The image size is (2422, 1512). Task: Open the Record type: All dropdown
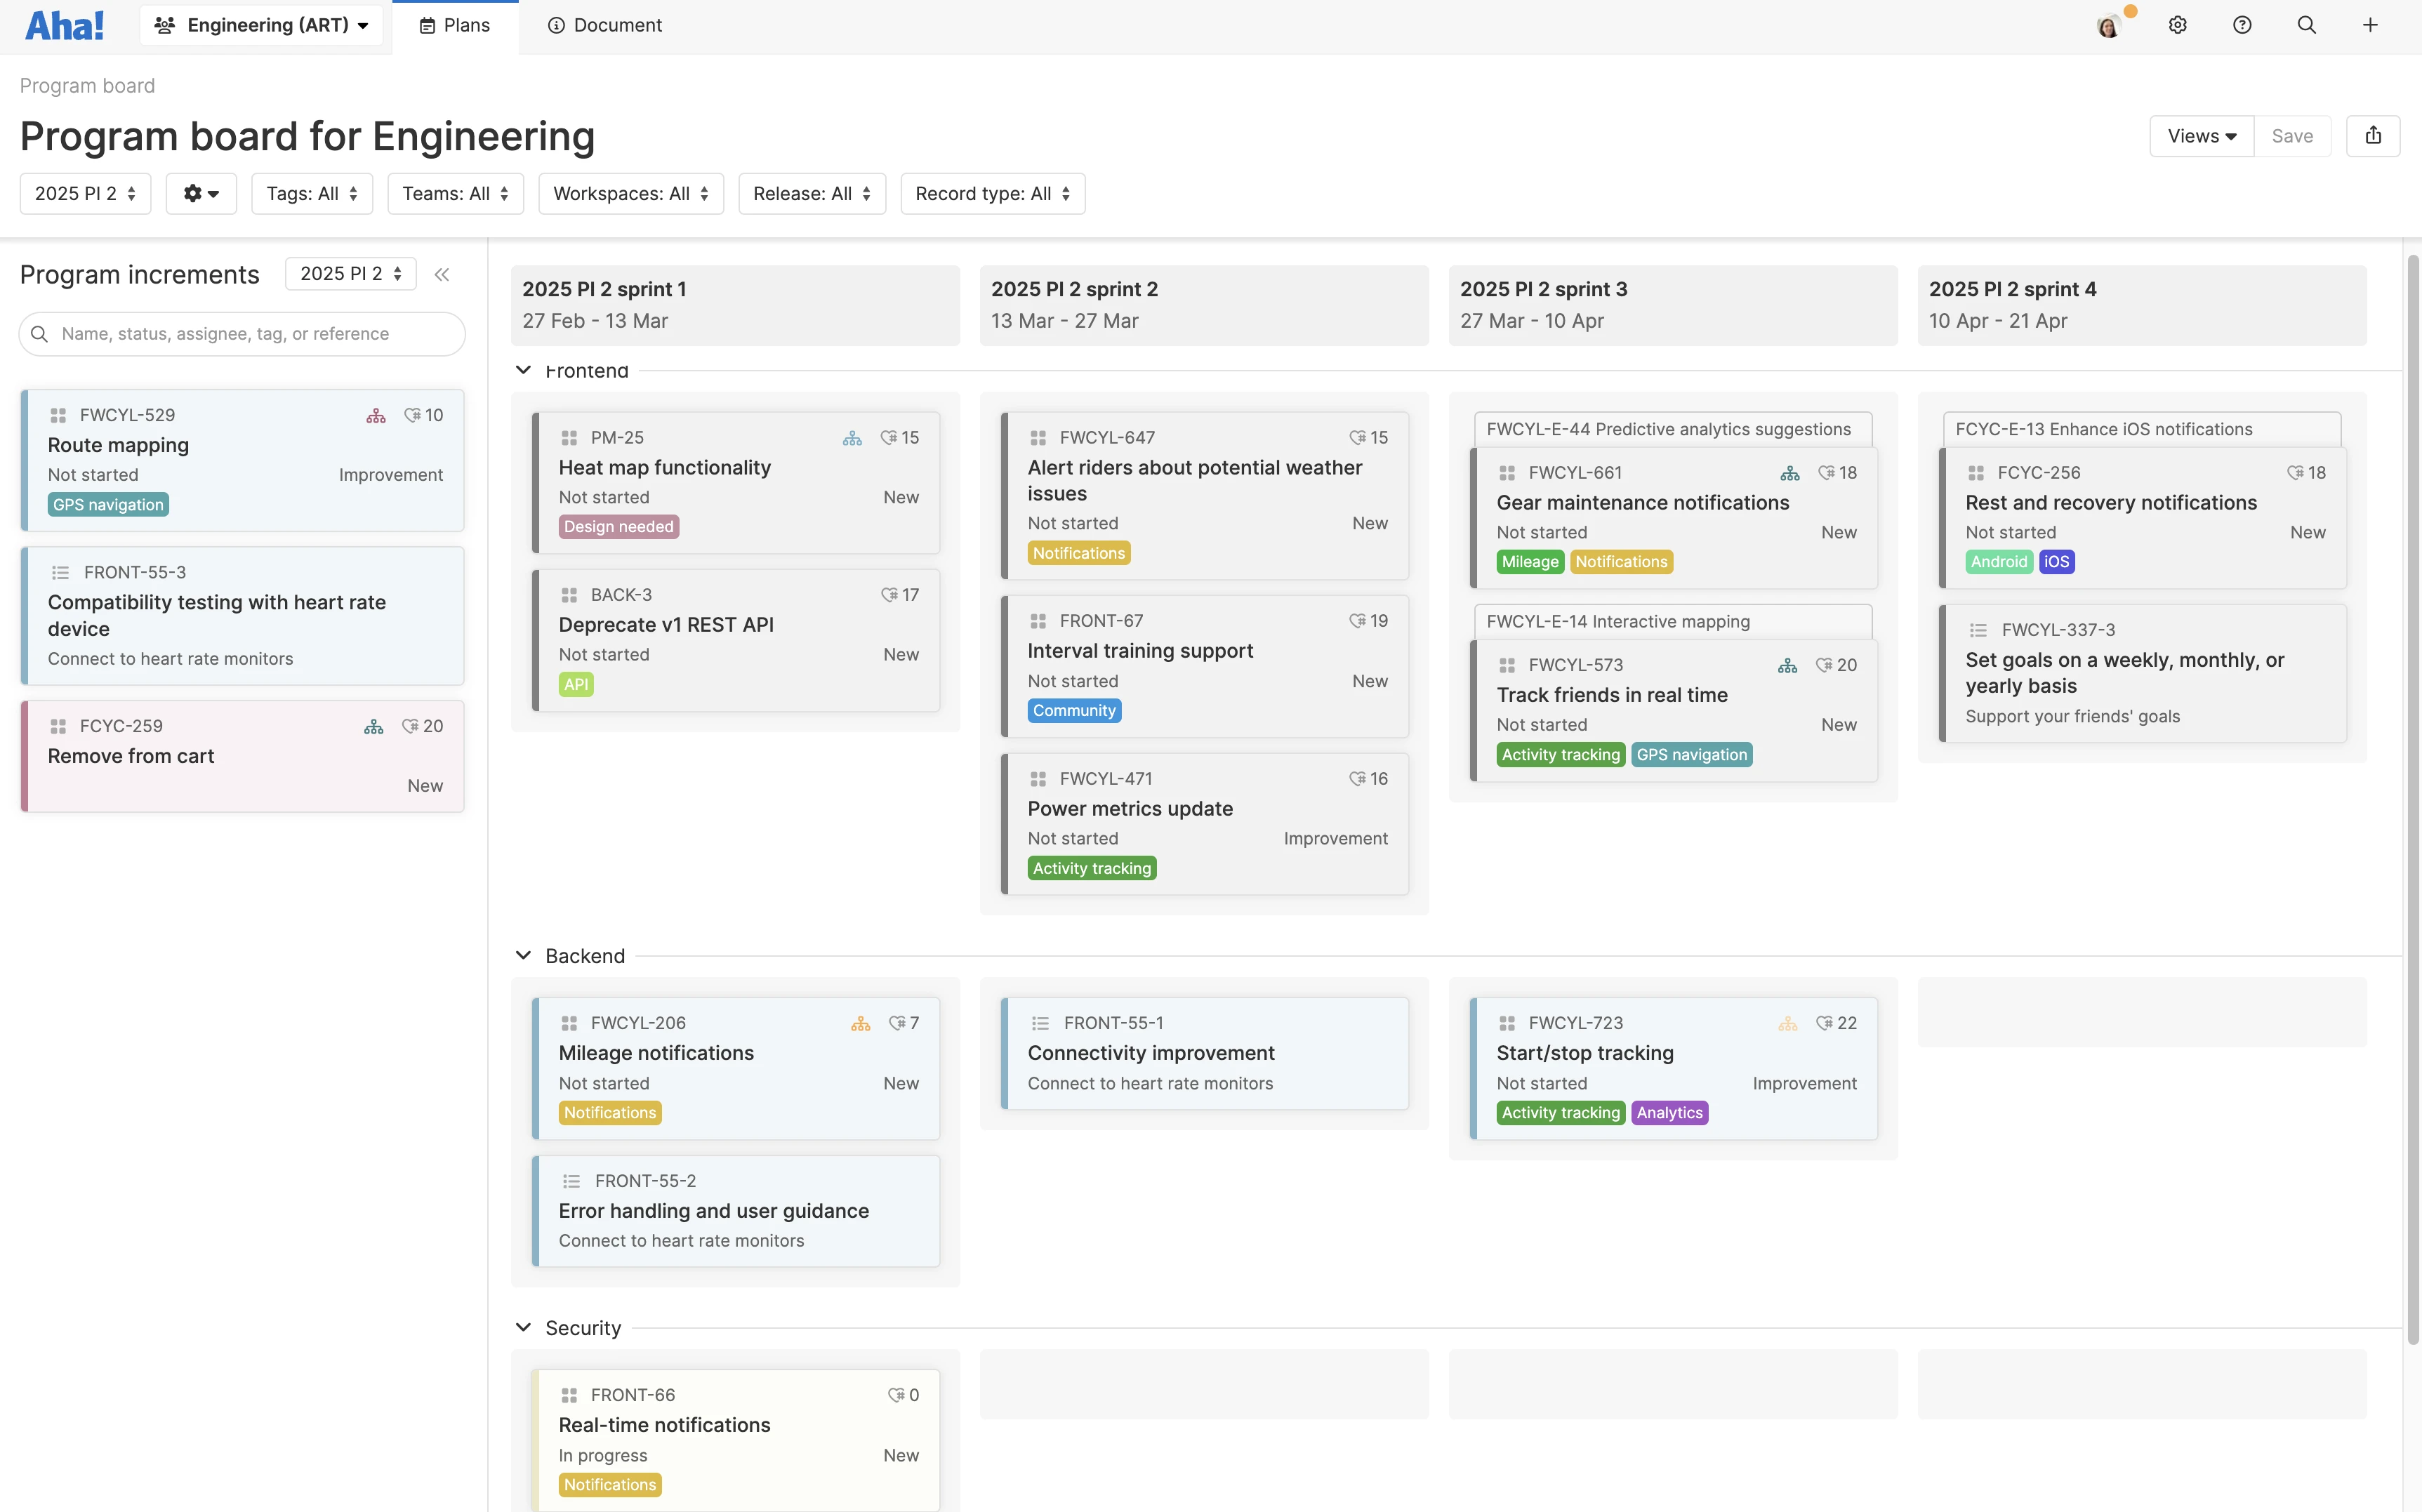[x=991, y=193]
